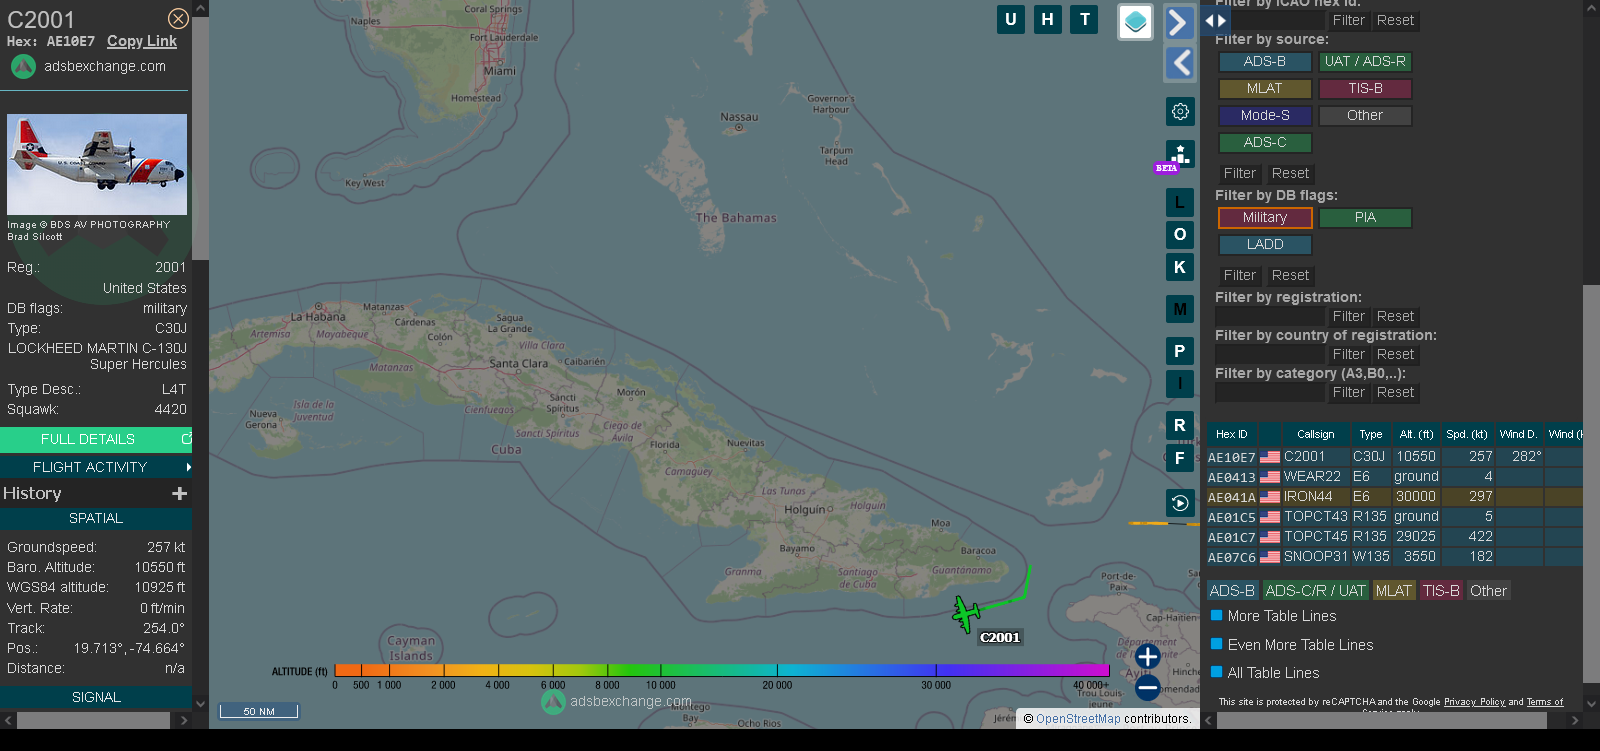Toggle the Other source filter
Viewport: 1600px width, 751px height.
tap(1365, 116)
